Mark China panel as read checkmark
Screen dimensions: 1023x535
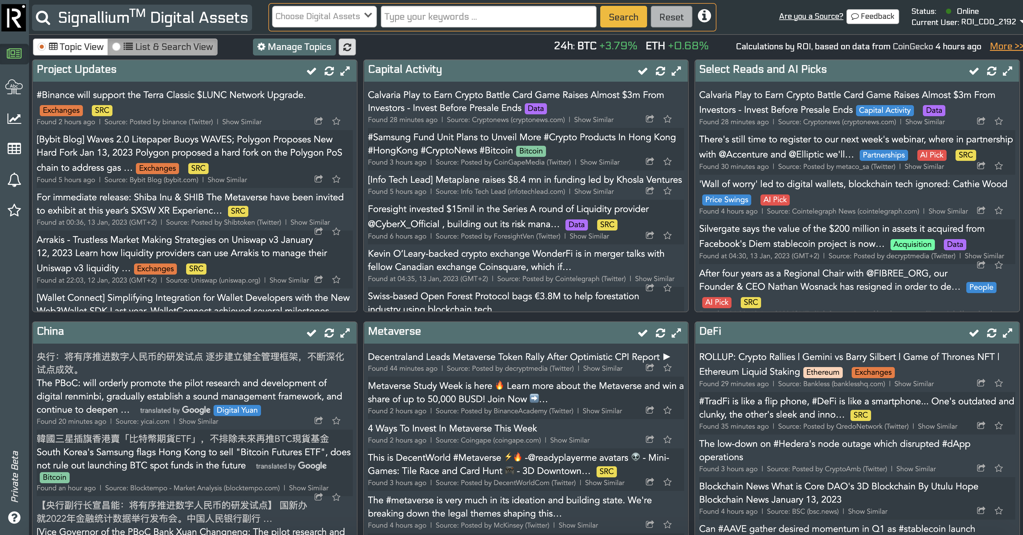pos(312,333)
